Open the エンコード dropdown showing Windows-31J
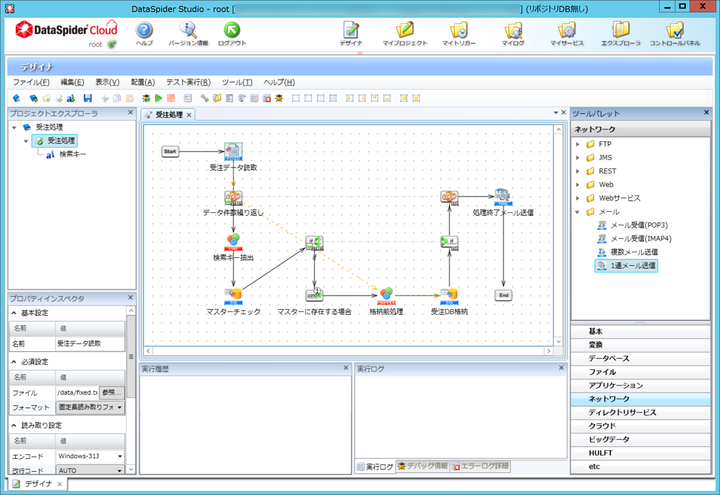720x495 pixels. [90, 456]
